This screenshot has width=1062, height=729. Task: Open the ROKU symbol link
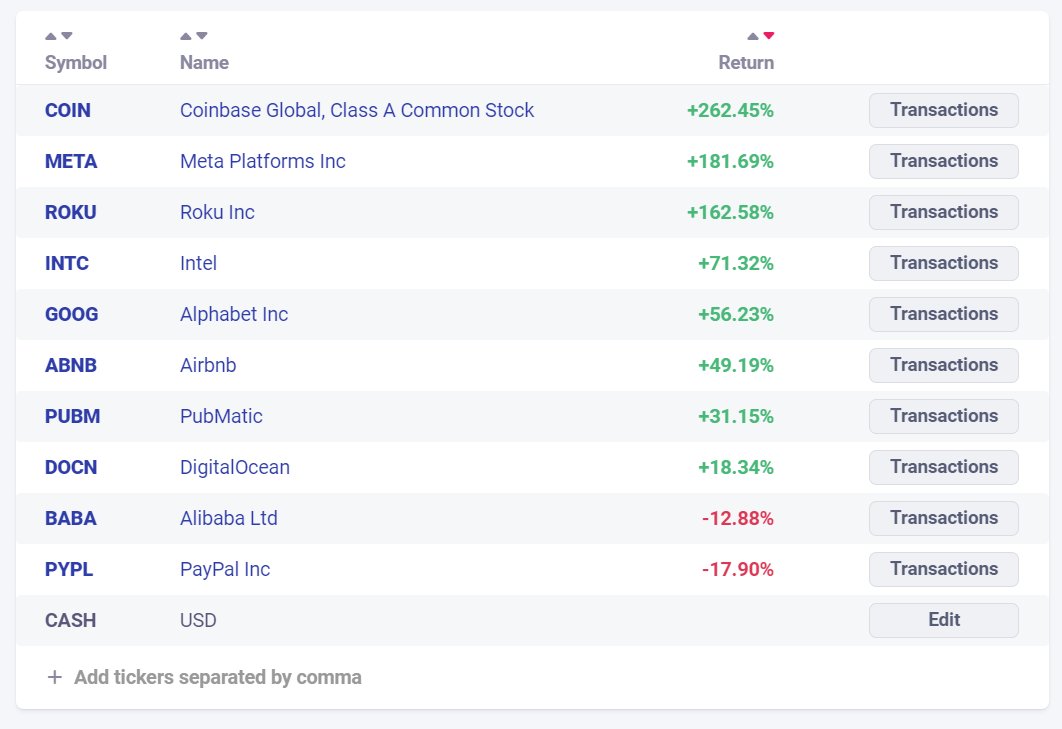(70, 212)
